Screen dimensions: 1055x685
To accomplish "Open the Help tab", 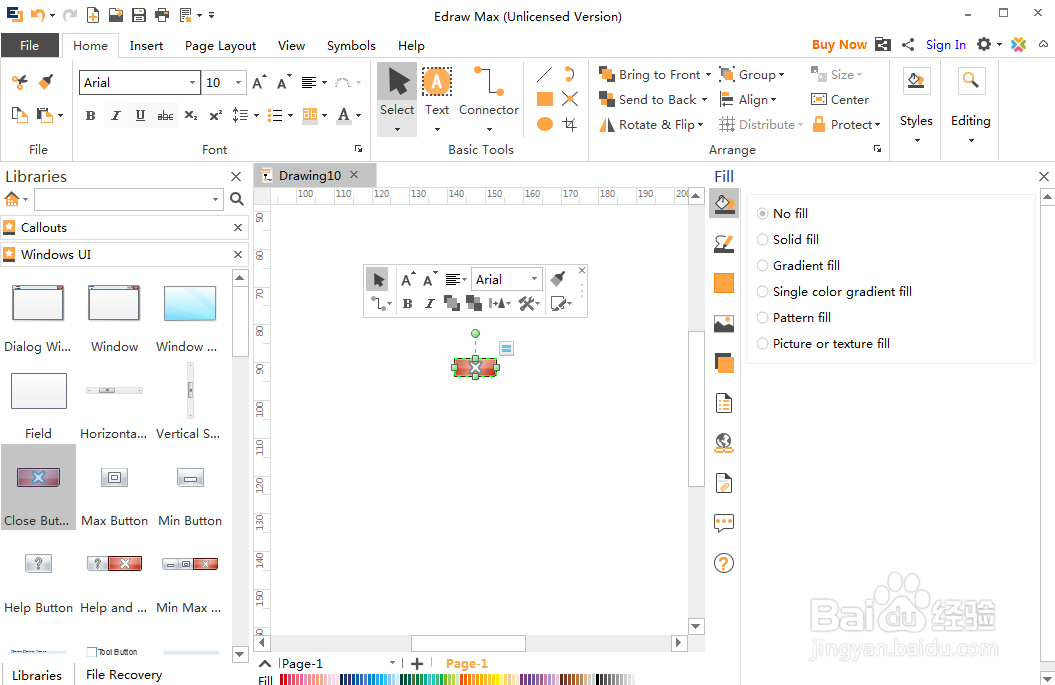I will (x=411, y=46).
